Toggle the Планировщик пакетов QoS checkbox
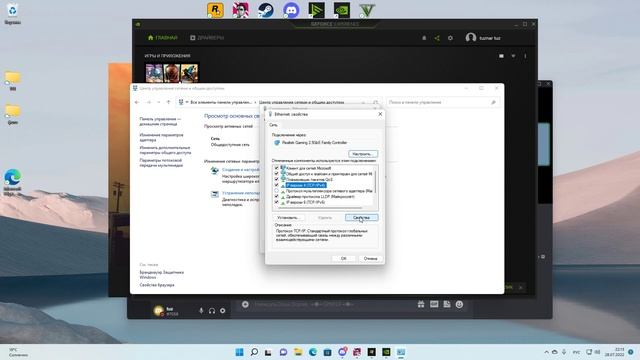 [276, 179]
